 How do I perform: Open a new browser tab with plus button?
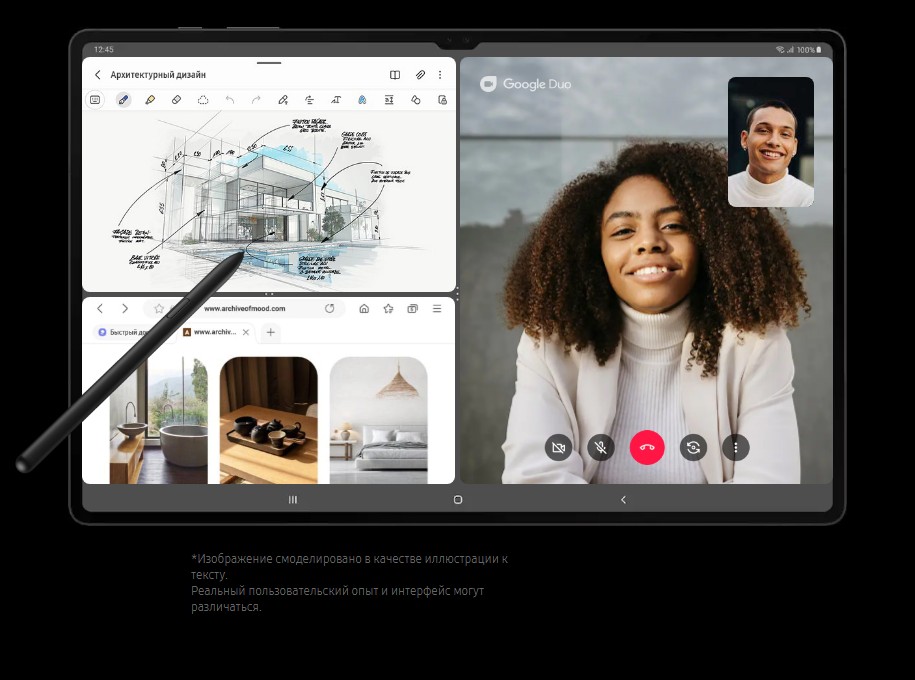click(270, 331)
